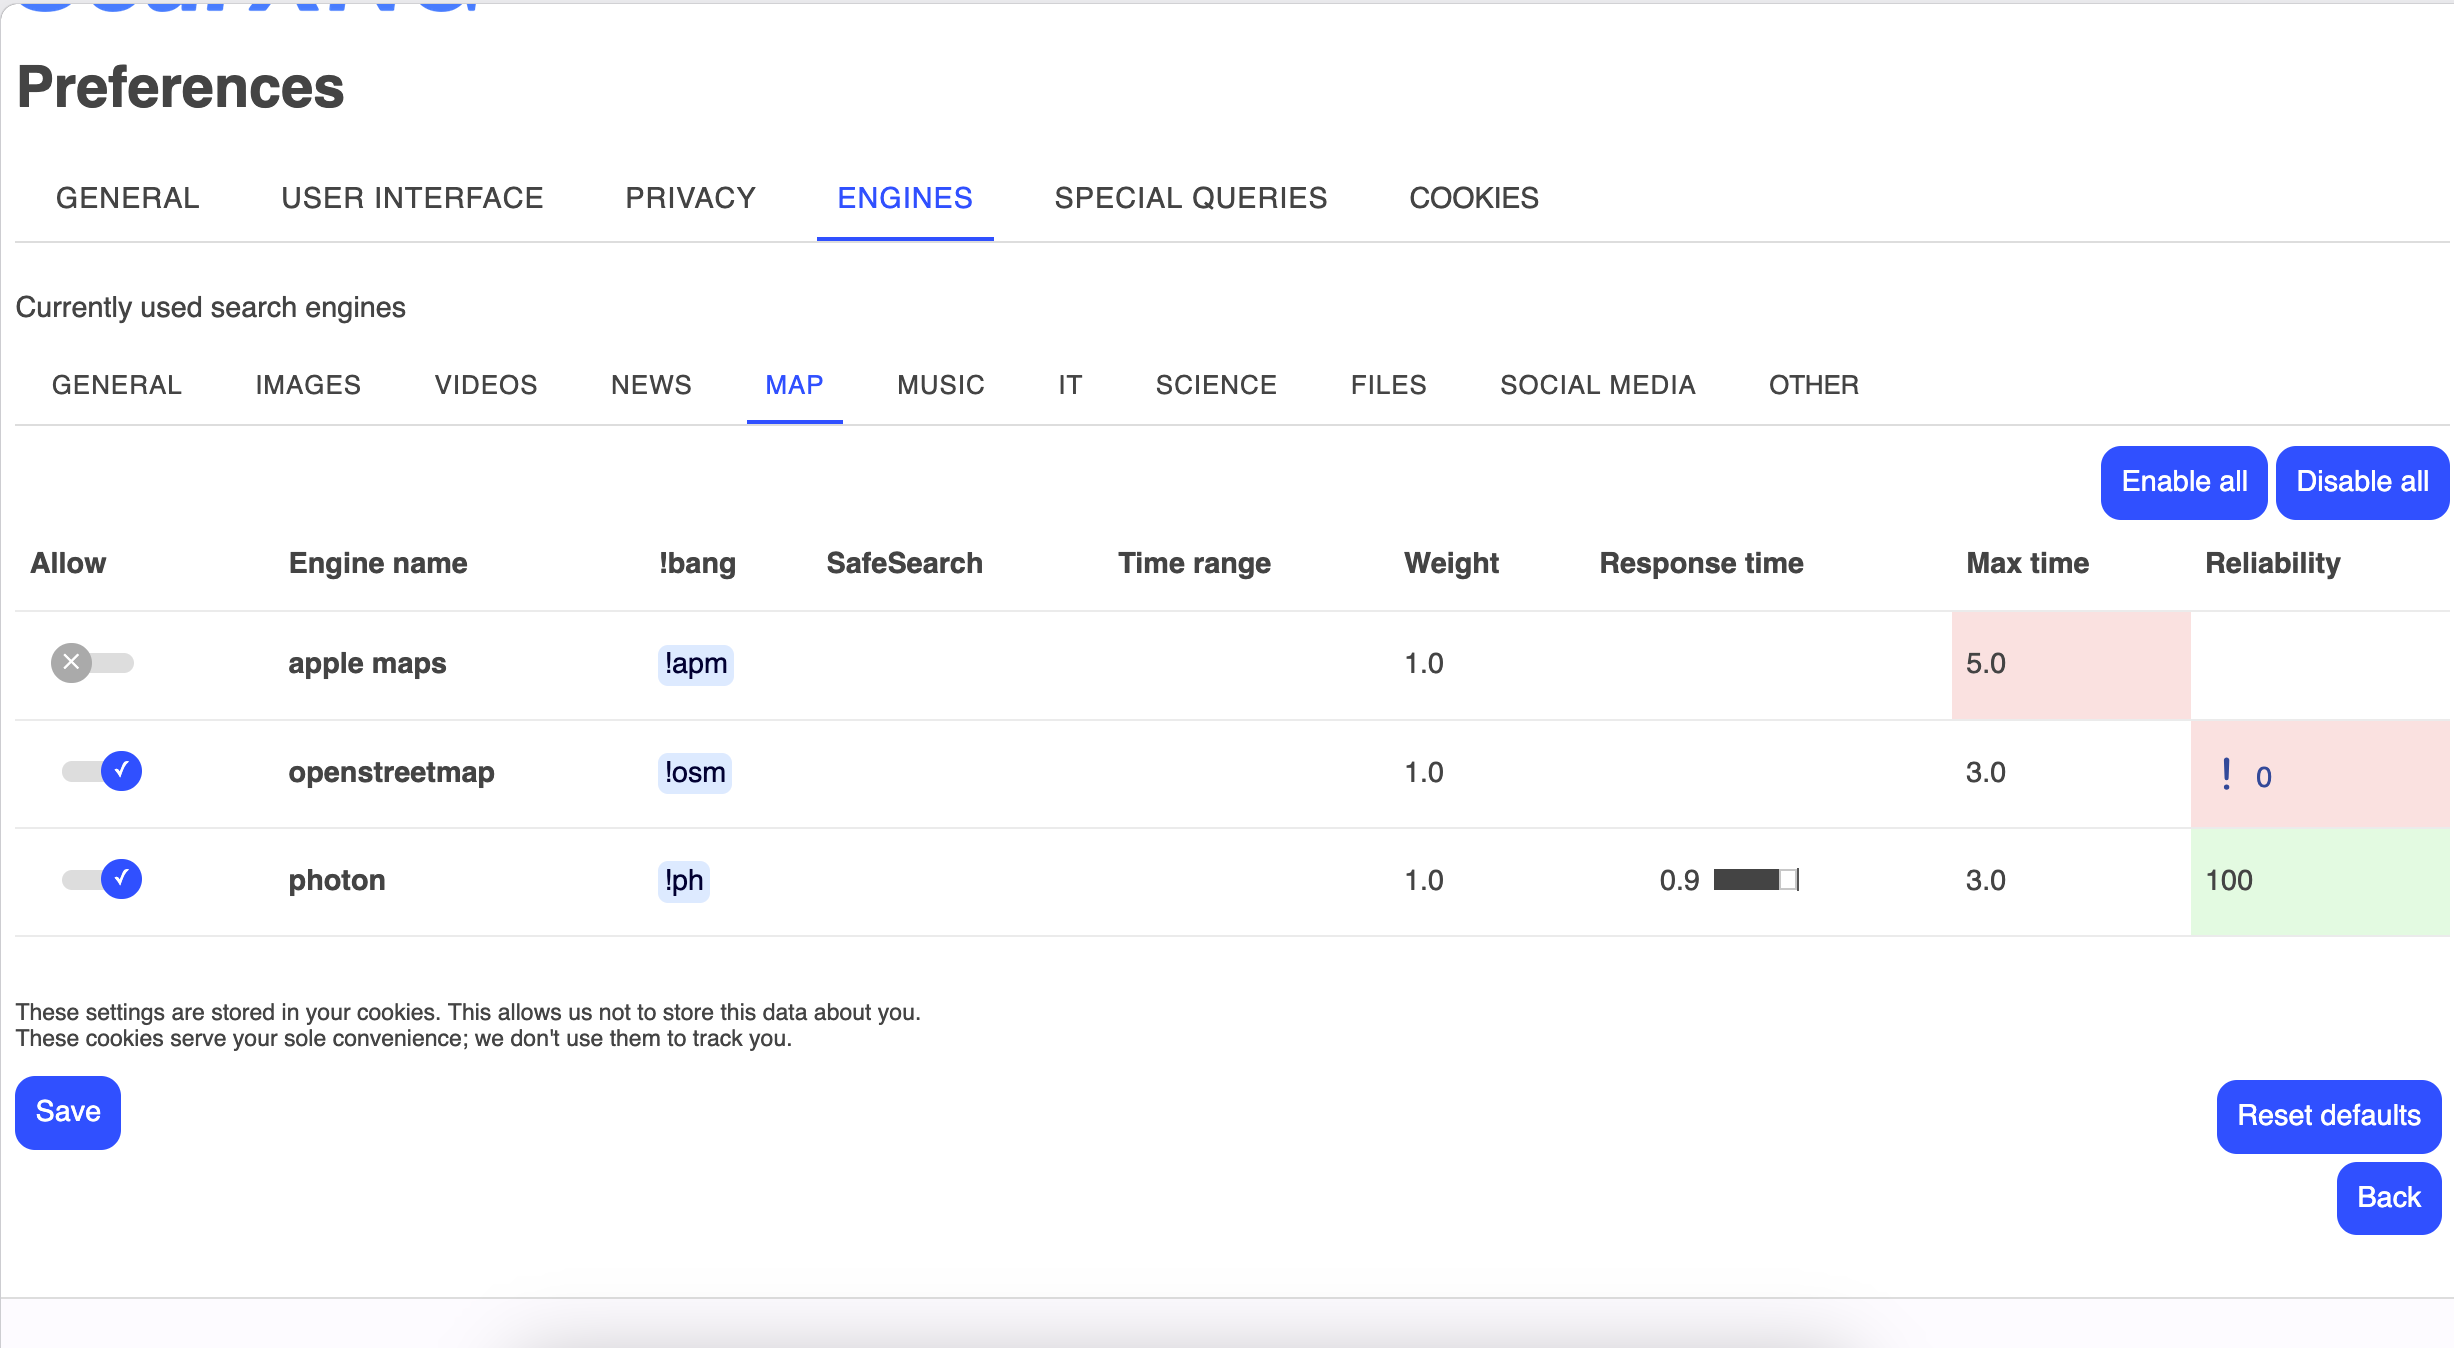Turn off the photon engine toggle
This screenshot has height=1348, width=2454.
(x=102, y=879)
